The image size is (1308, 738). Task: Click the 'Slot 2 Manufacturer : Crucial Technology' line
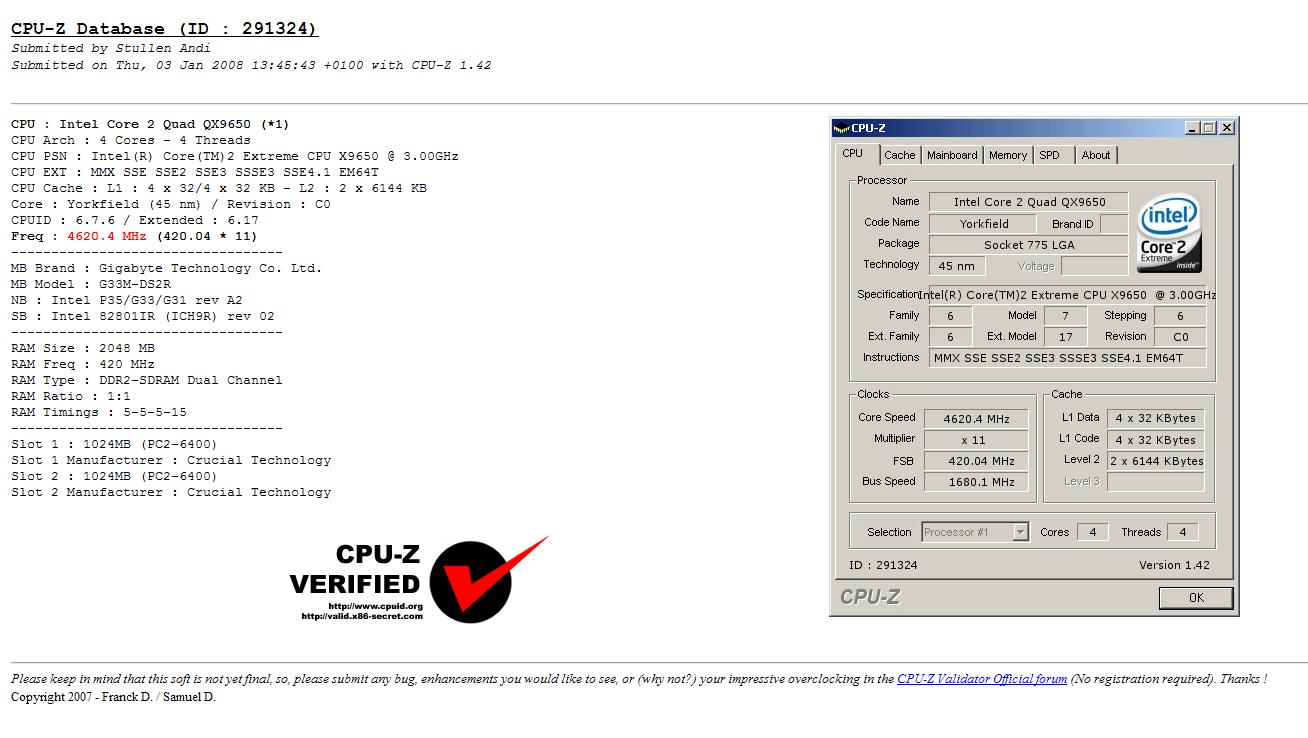(171, 492)
